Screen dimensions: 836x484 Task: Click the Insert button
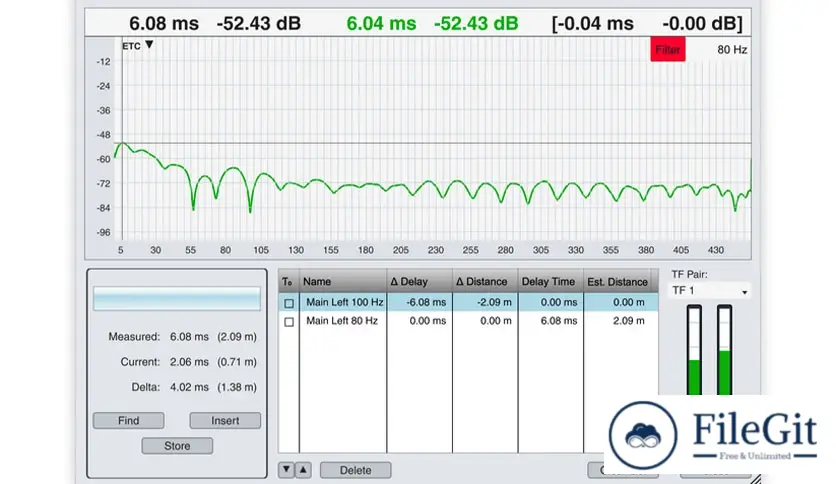click(x=225, y=421)
